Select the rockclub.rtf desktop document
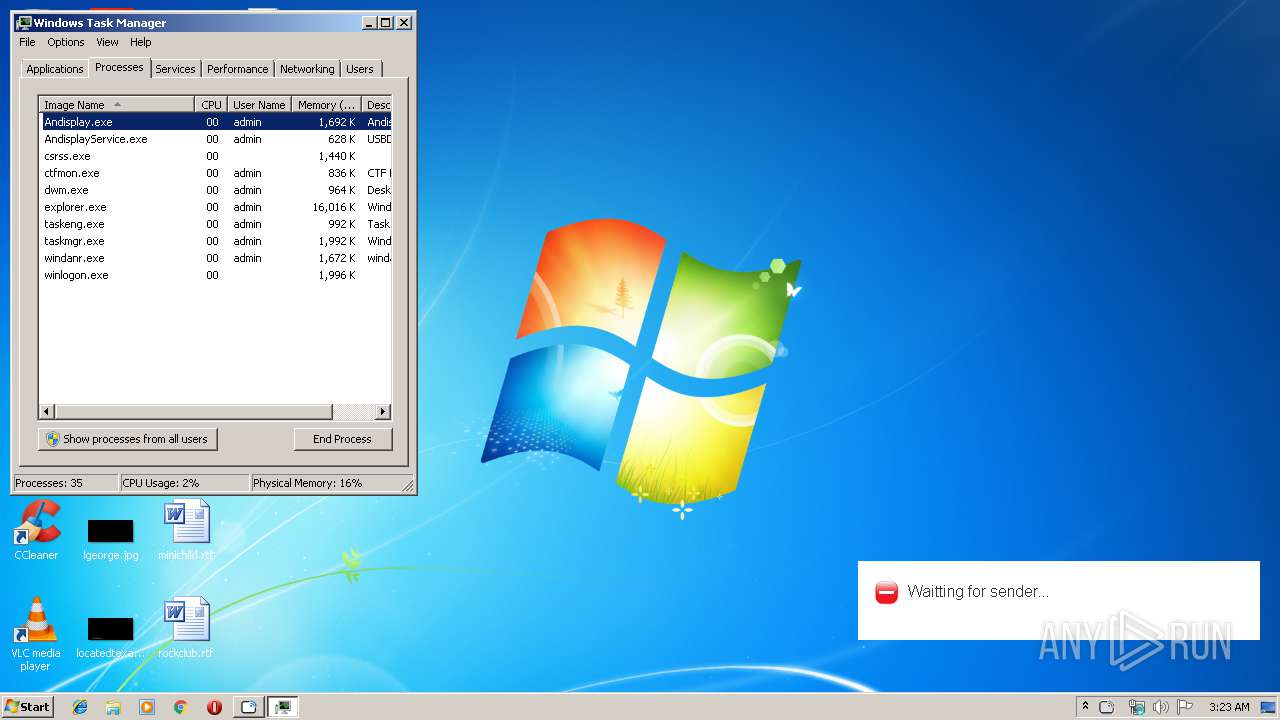 186,628
